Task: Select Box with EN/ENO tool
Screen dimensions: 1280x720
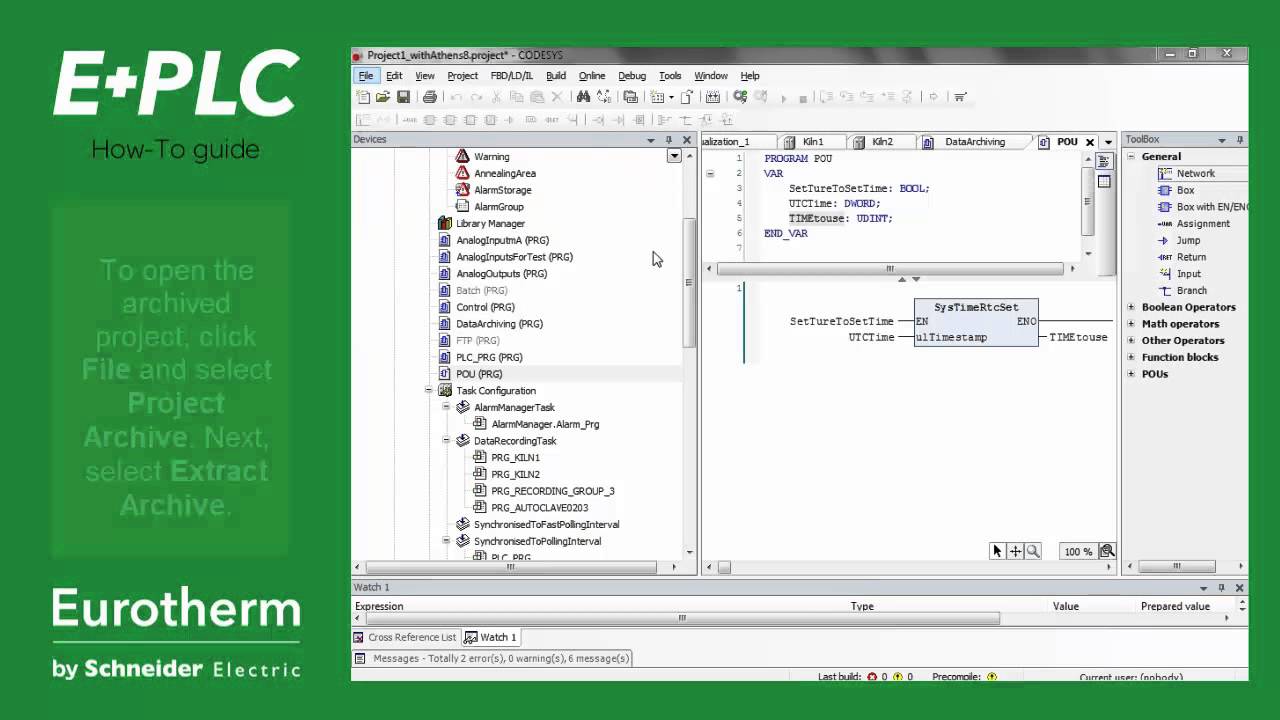Action: [1202, 207]
